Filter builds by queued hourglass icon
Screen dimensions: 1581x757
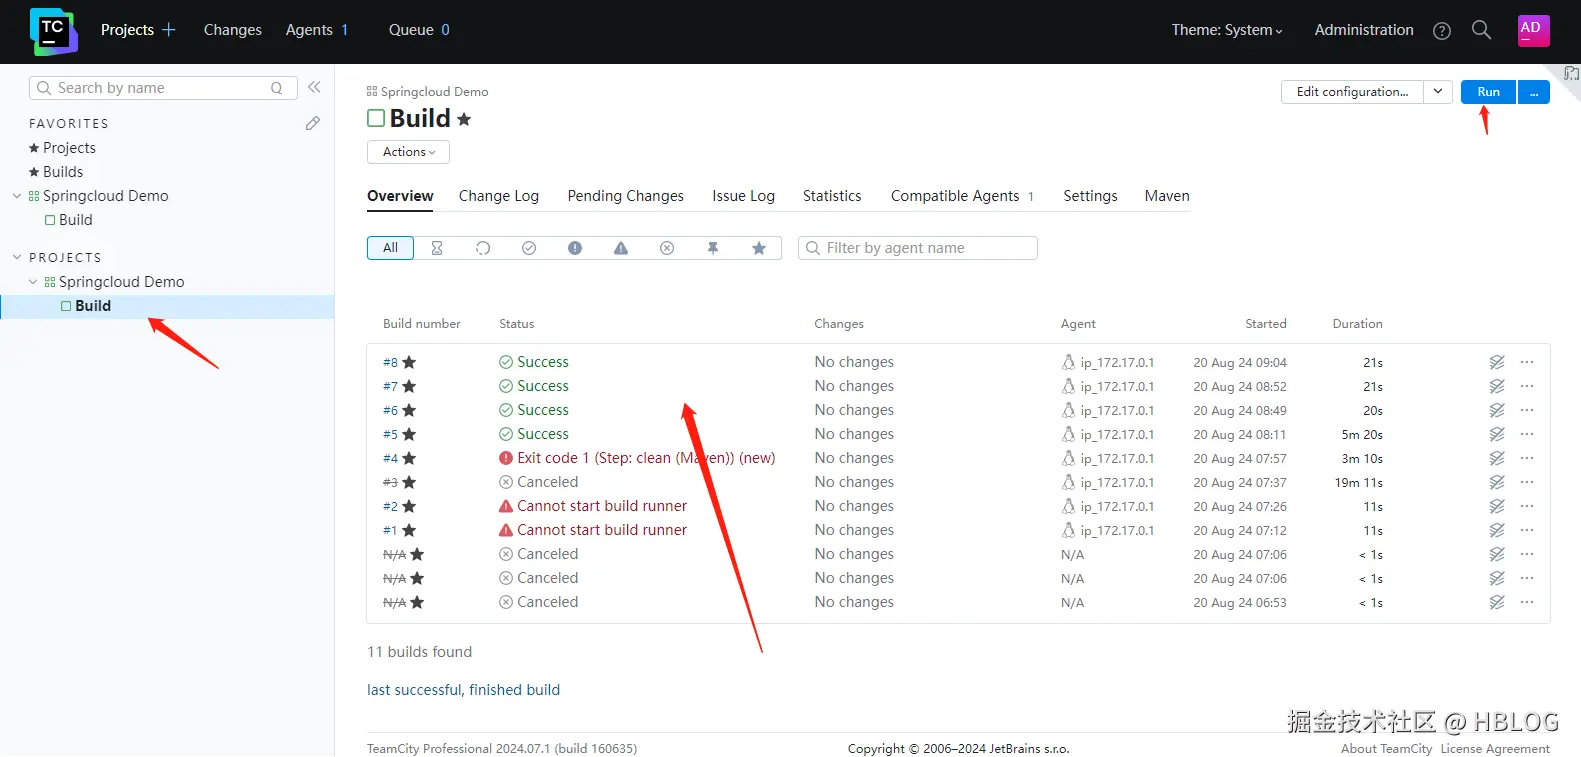pos(437,248)
